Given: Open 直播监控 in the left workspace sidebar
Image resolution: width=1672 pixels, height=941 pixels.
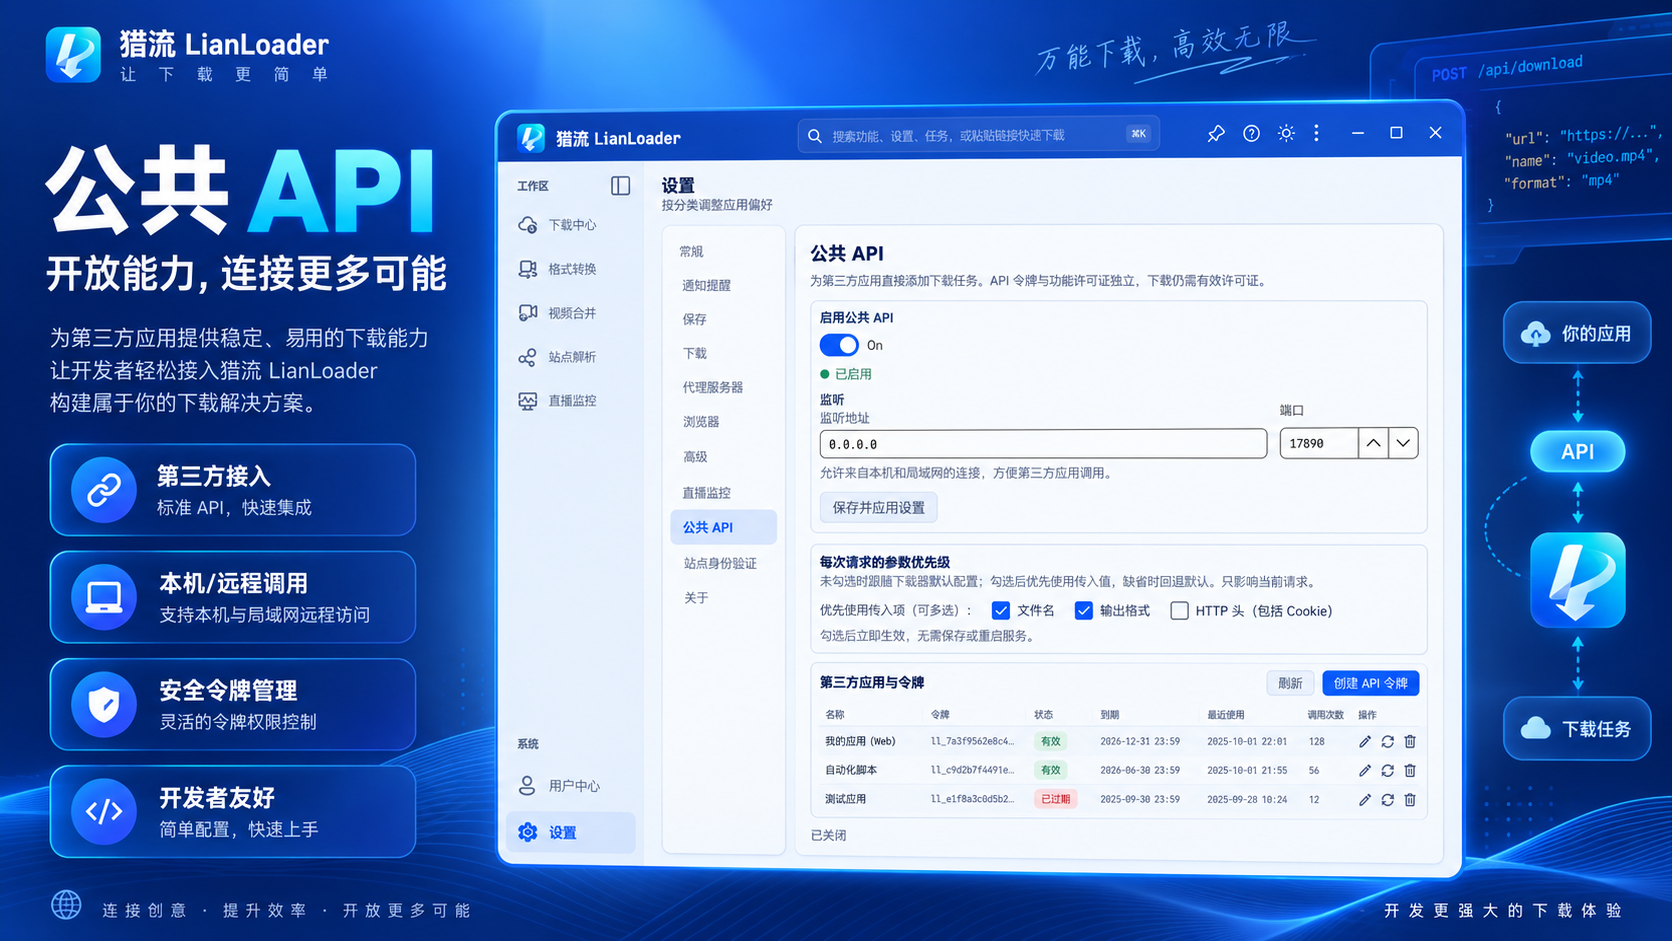Looking at the screenshot, I should pos(571,401).
